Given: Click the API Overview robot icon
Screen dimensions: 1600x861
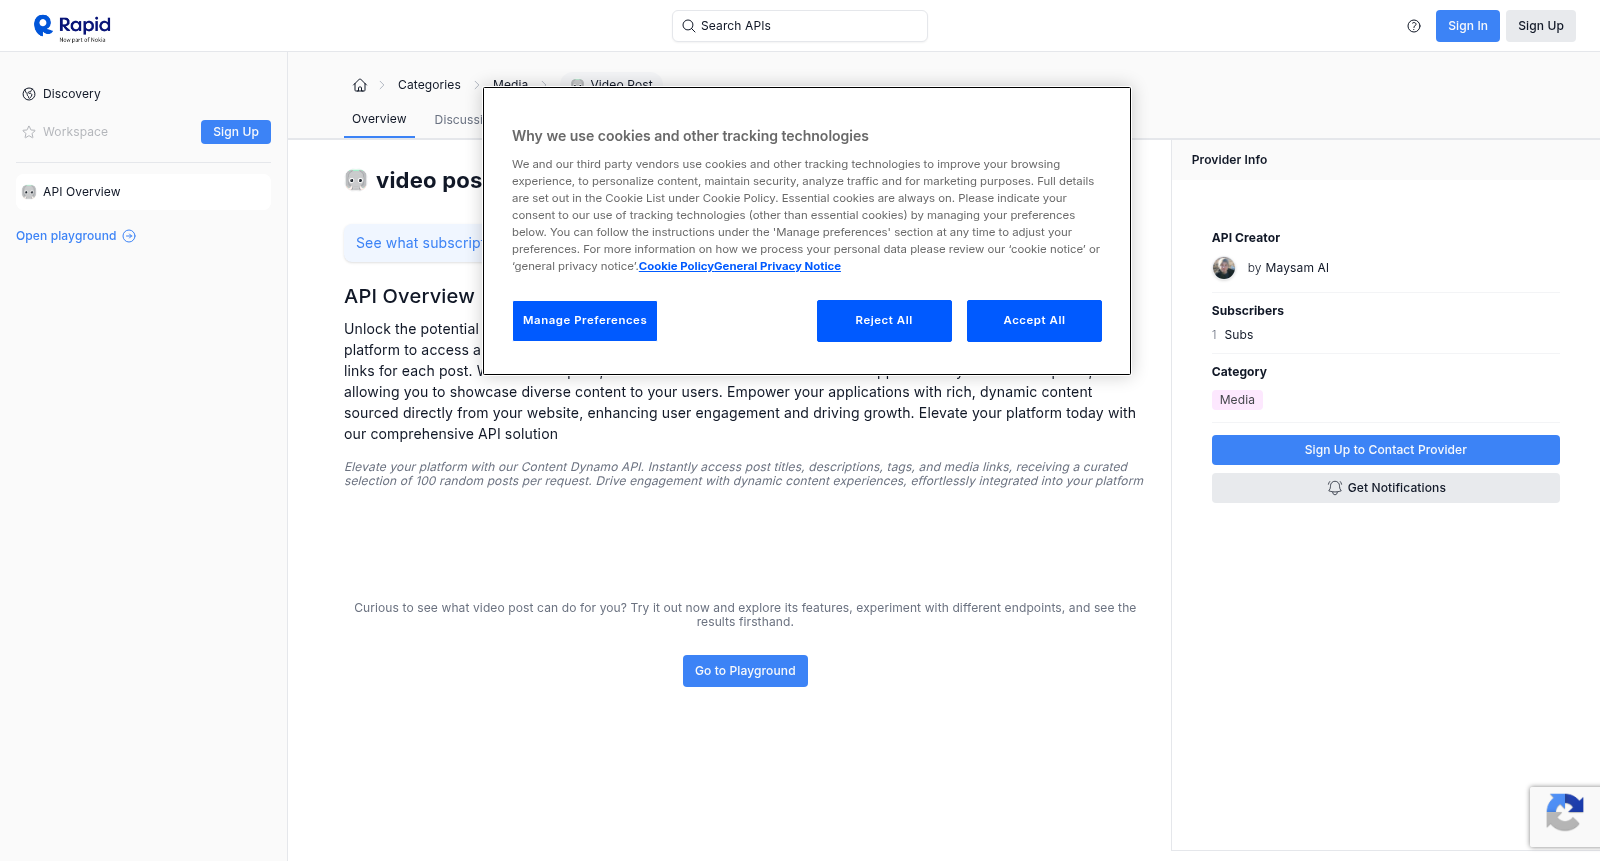Looking at the screenshot, I should 29,192.
